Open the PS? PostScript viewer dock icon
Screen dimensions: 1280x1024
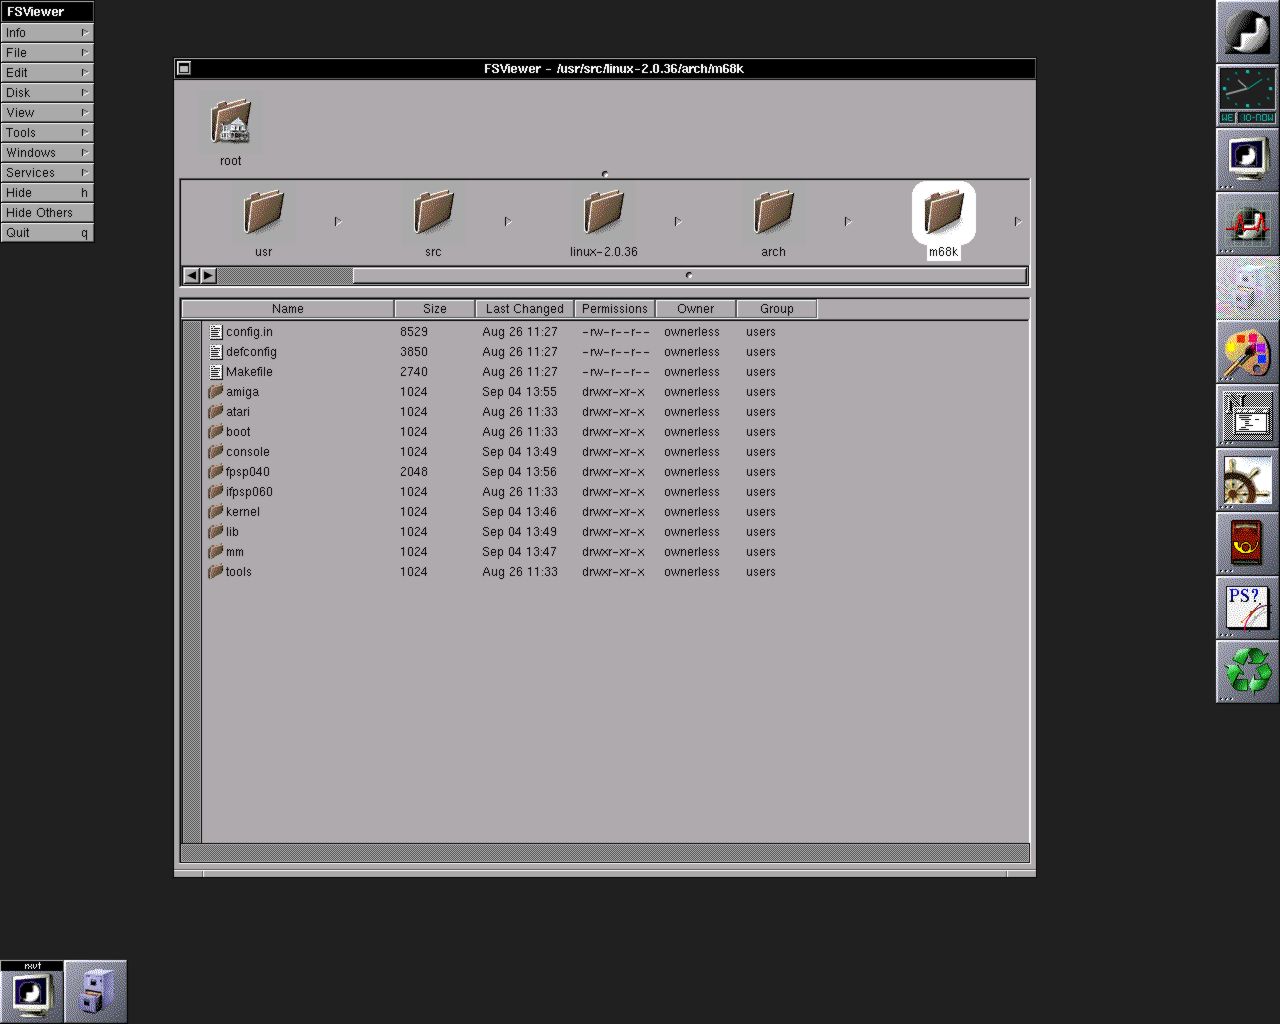click(1247, 608)
